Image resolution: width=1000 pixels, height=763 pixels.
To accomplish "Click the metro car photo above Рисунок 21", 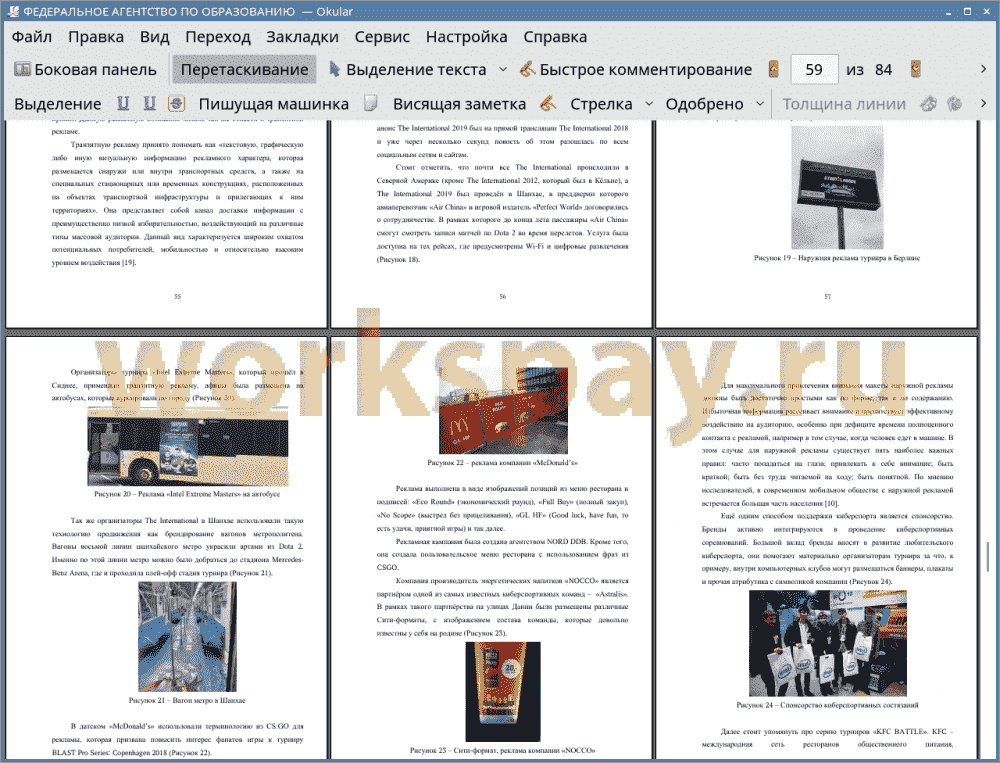I will tap(188, 637).
